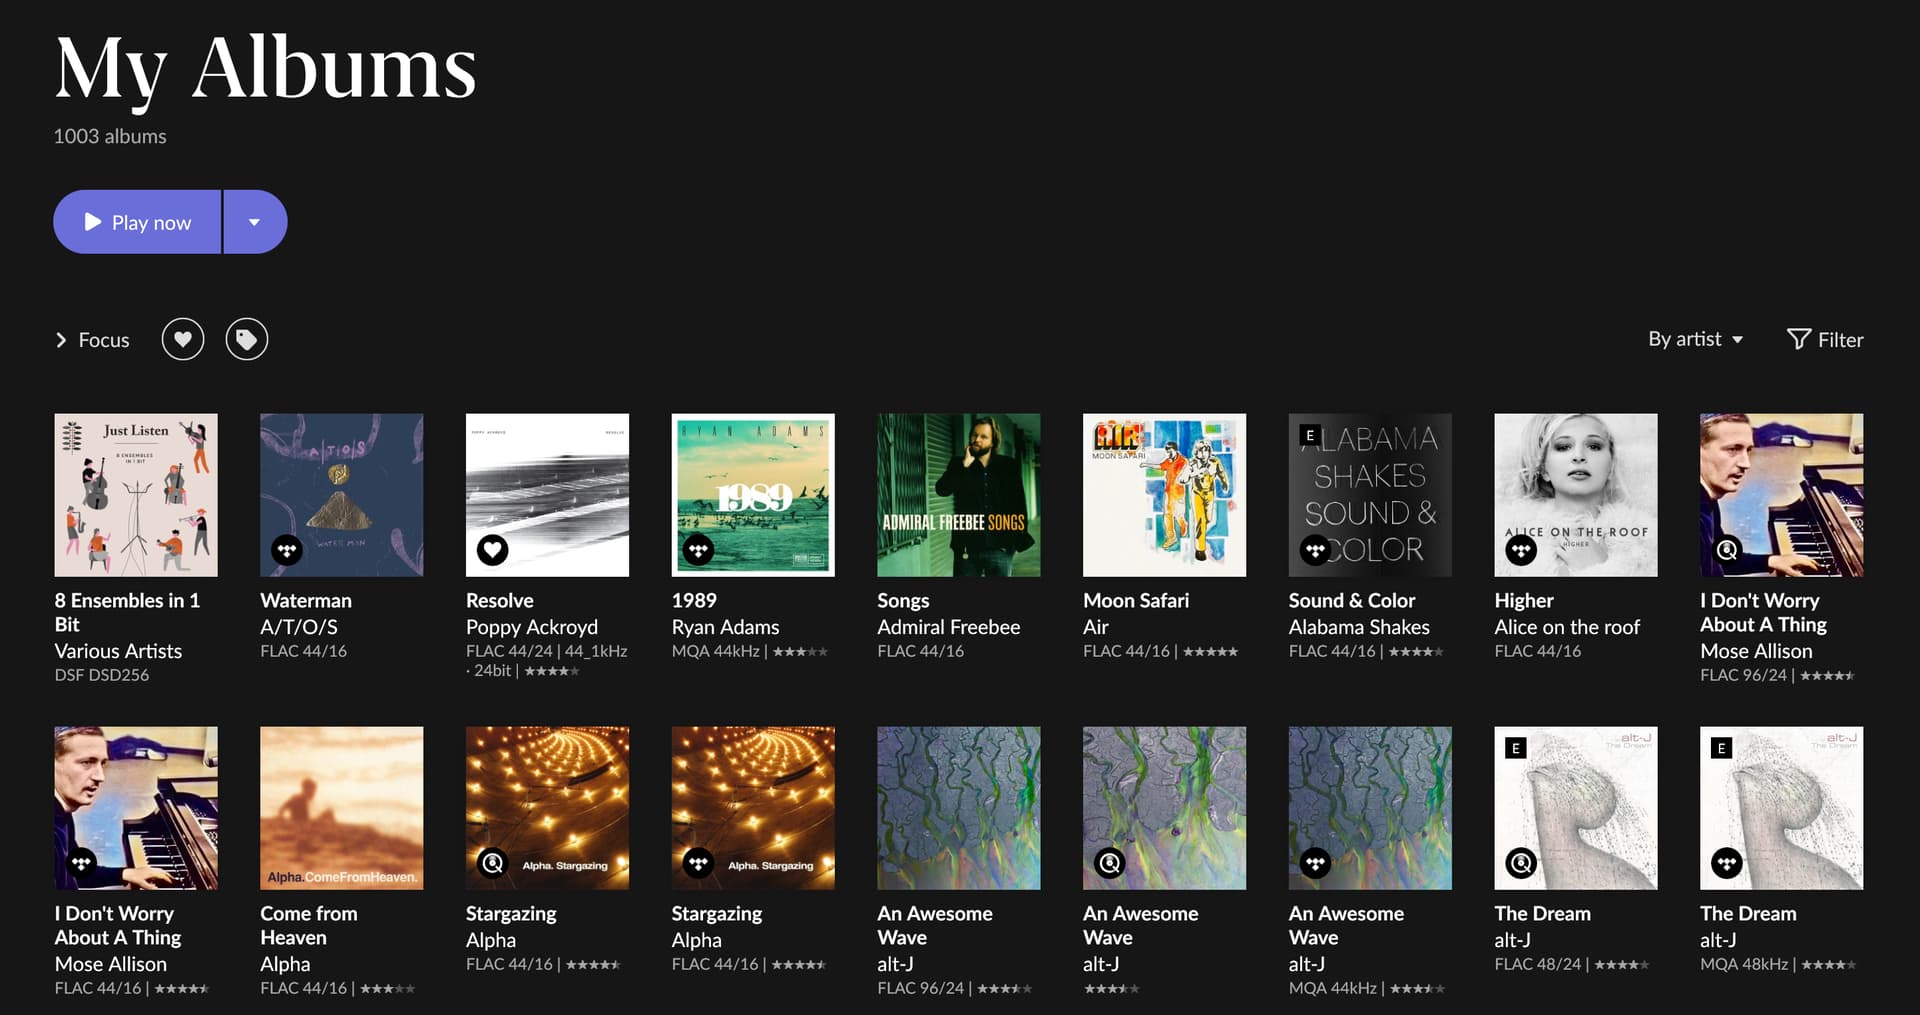Click the TIDAL badge on 1989 cover
This screenshot has width=1920, height=1015.
[699, 550]
